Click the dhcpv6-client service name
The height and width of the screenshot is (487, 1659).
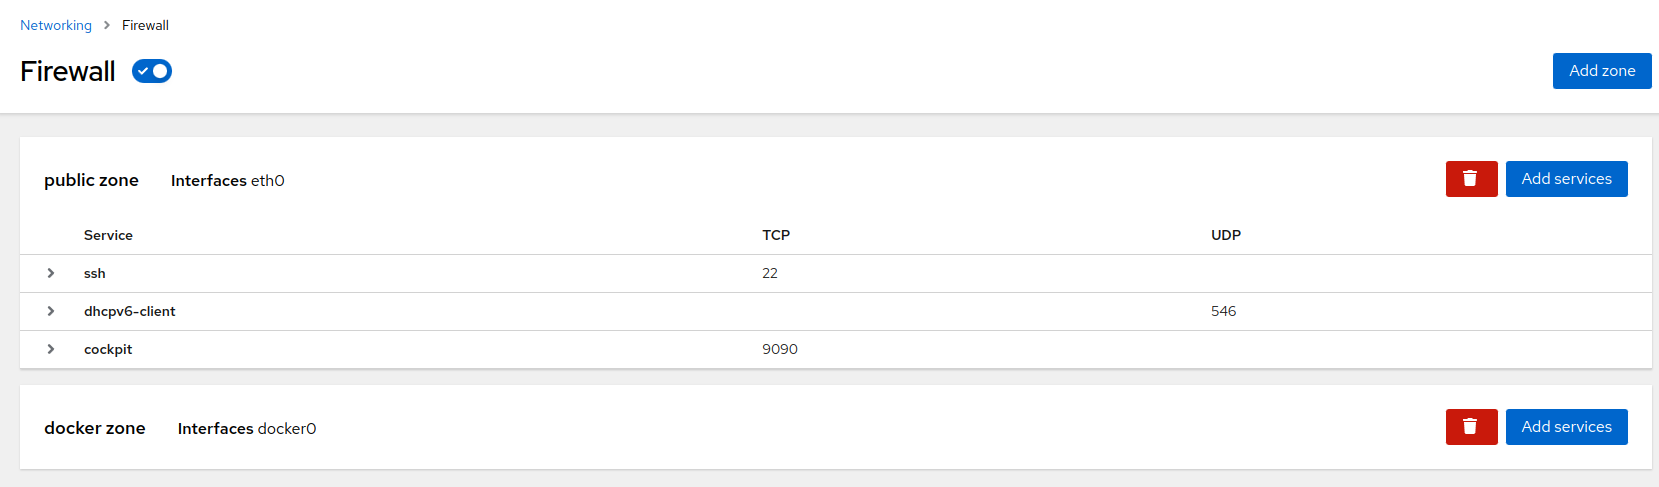130,311
